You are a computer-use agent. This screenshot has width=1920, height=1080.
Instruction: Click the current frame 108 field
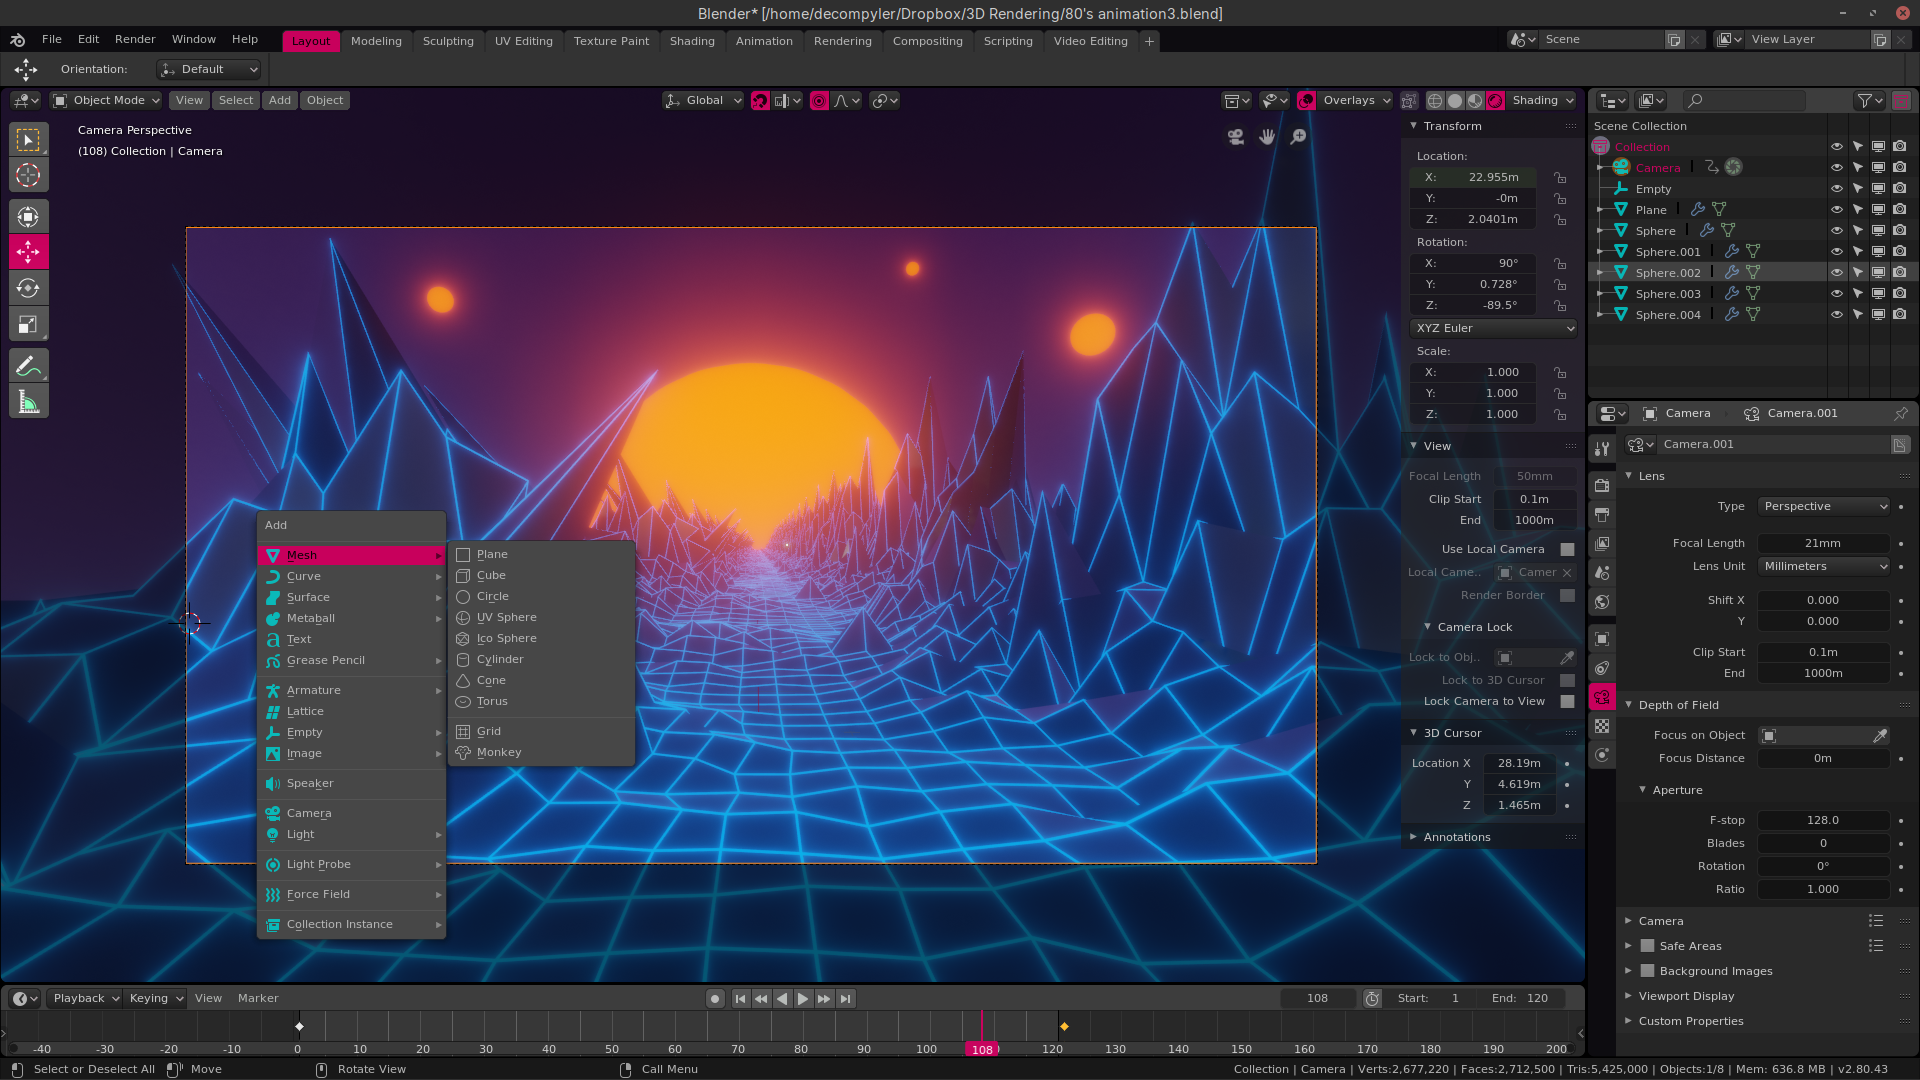pos(1318,998)
